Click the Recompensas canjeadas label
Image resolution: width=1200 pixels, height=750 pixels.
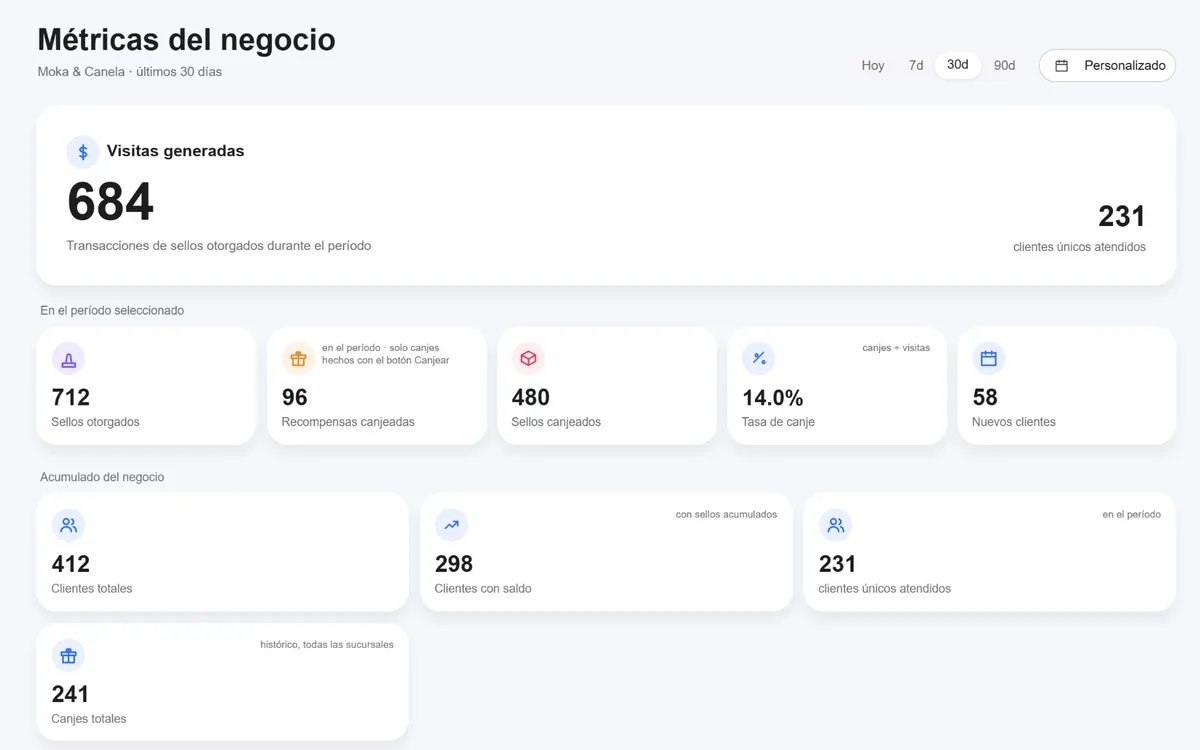pyautogui.click(x=348, y=422)
